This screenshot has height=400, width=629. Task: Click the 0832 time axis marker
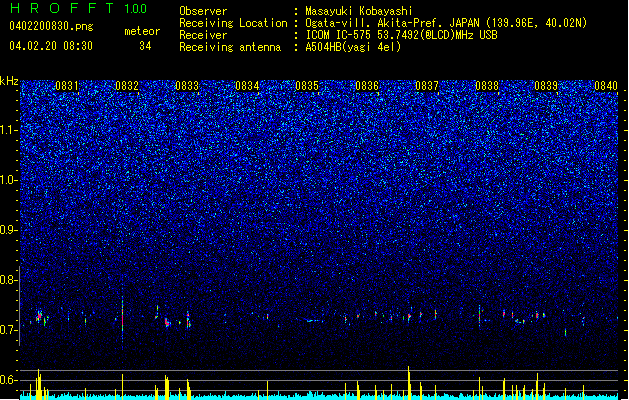[x=127, y=86]
